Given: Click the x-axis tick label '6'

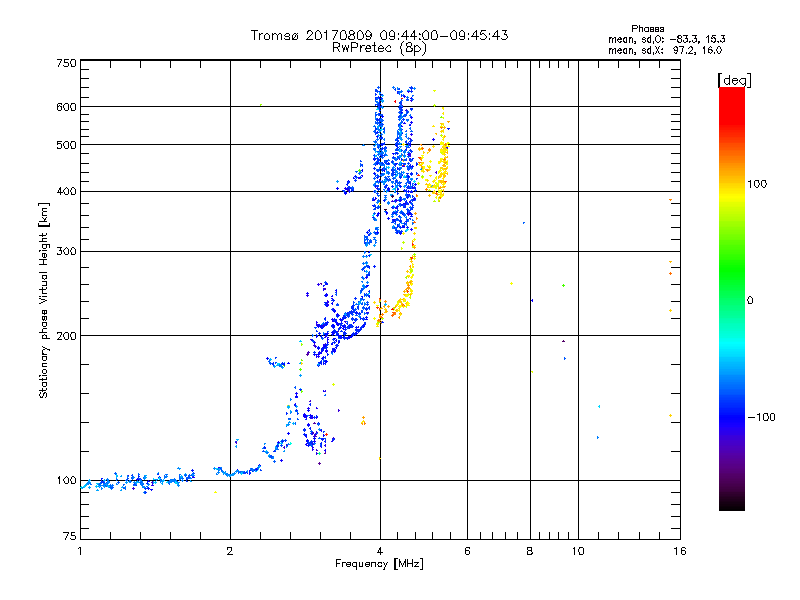Looking at the screenshot, I should pos(467,551).
